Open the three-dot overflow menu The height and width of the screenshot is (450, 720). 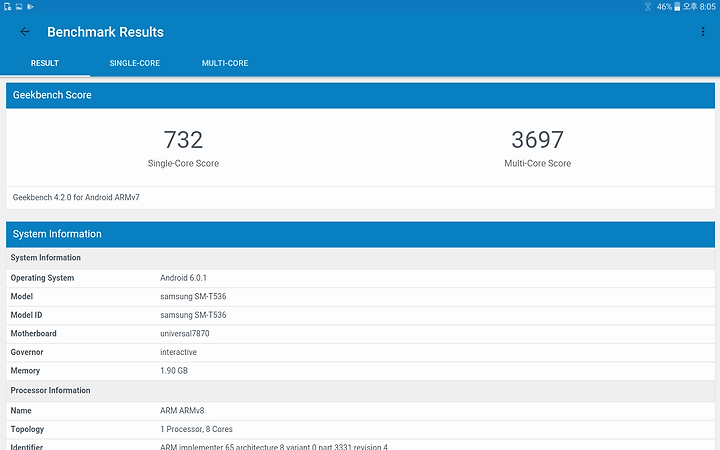tap(703, 32)
